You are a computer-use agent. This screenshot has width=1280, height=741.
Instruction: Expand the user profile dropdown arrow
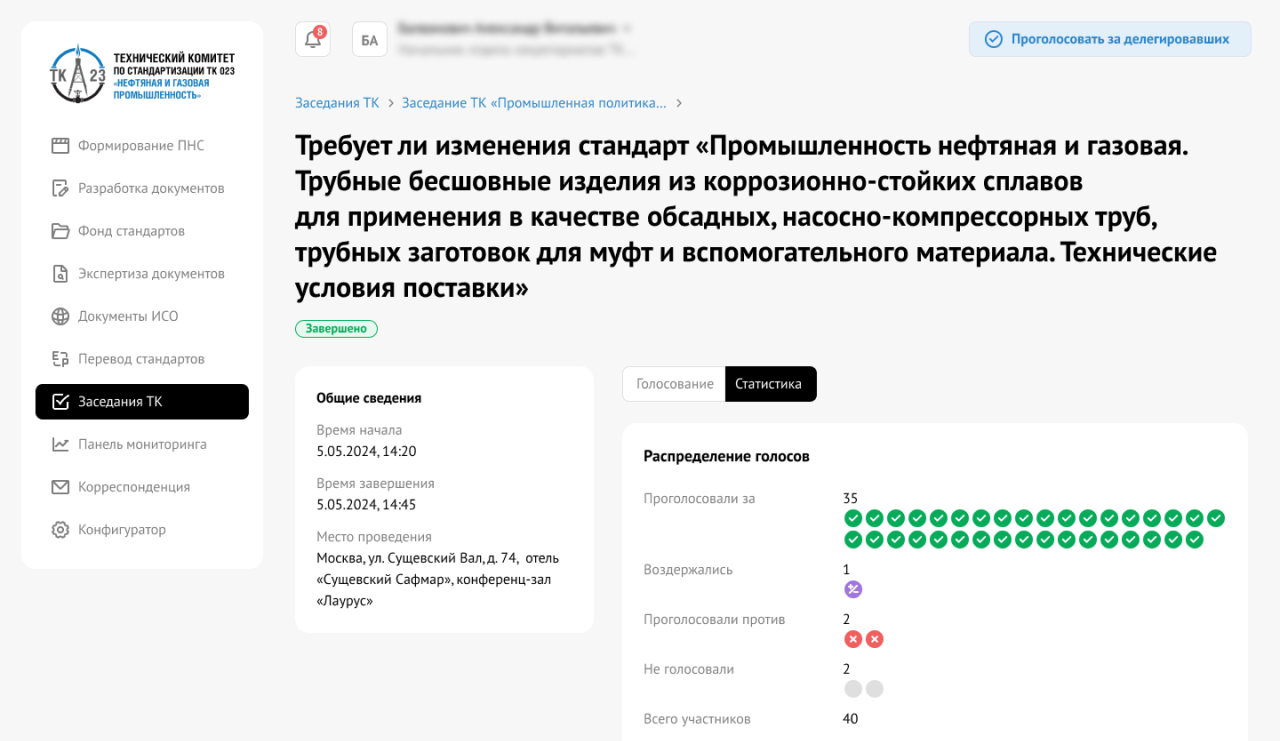click(x=627, y=28)
